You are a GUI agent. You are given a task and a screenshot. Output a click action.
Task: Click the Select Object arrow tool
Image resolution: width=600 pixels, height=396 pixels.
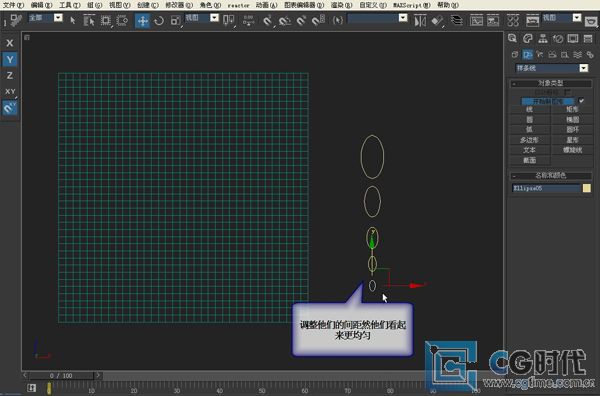click(x=73, y=20)
